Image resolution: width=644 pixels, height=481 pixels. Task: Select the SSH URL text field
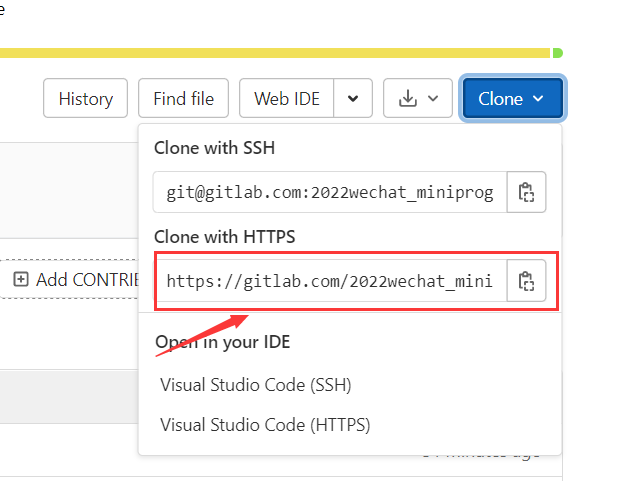(330, 192)
